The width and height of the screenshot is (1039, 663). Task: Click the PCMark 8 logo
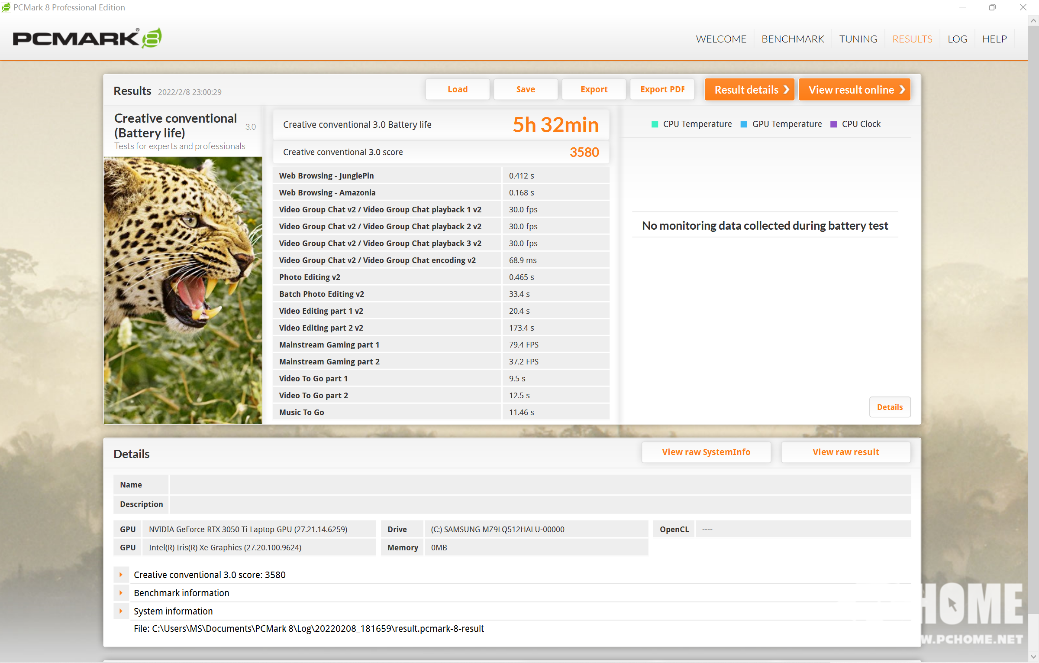[x=87, y=38]
